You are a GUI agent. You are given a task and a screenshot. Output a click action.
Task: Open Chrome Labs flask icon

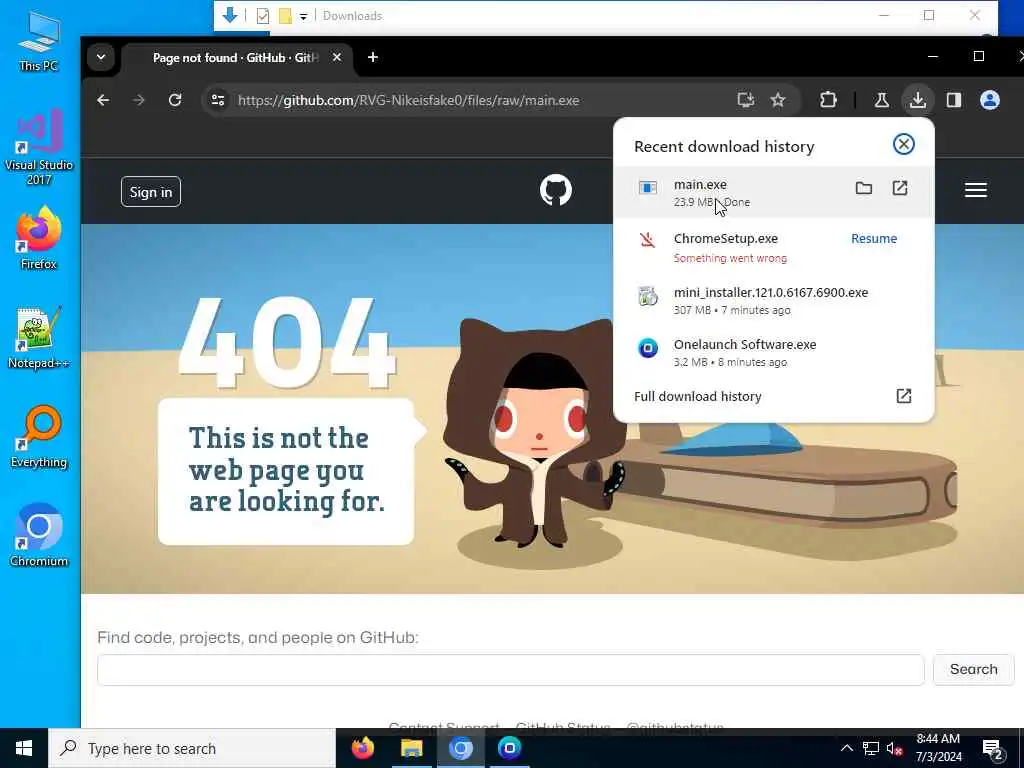881,100
